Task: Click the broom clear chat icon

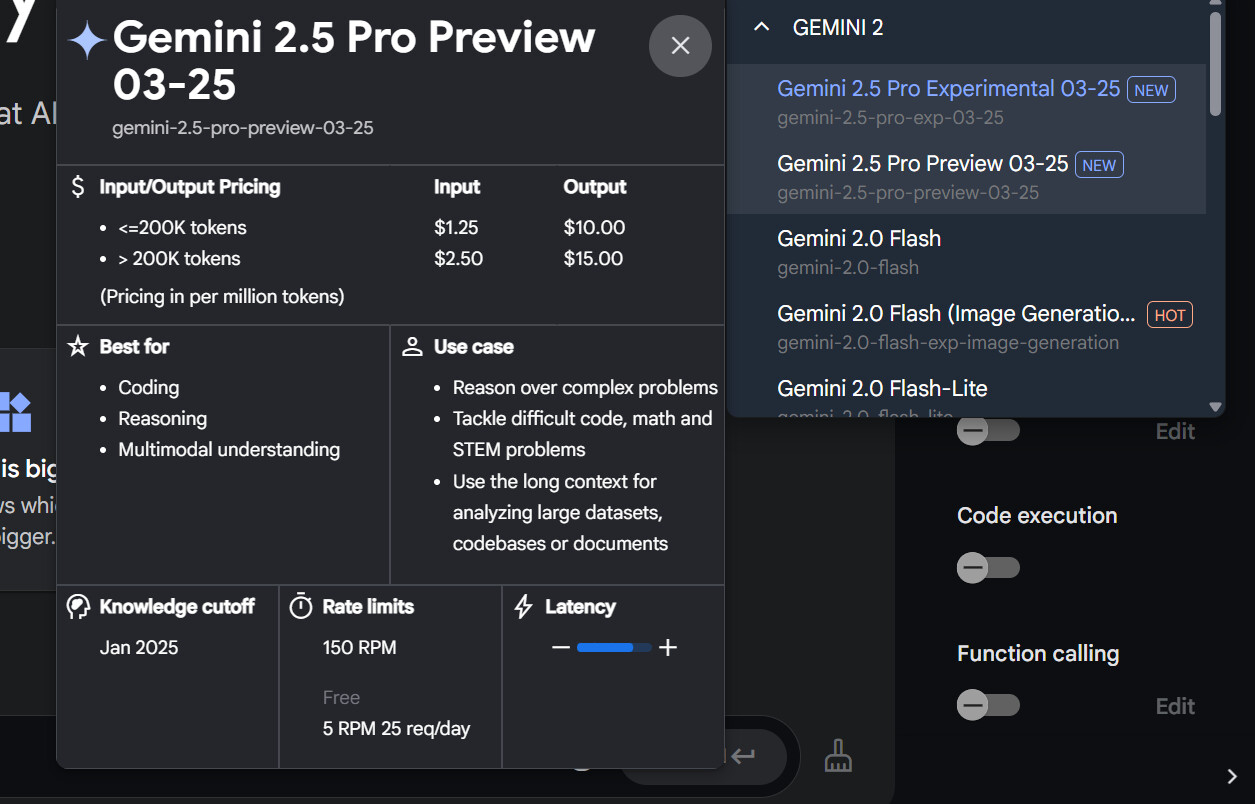Action: tap(838, 756)
